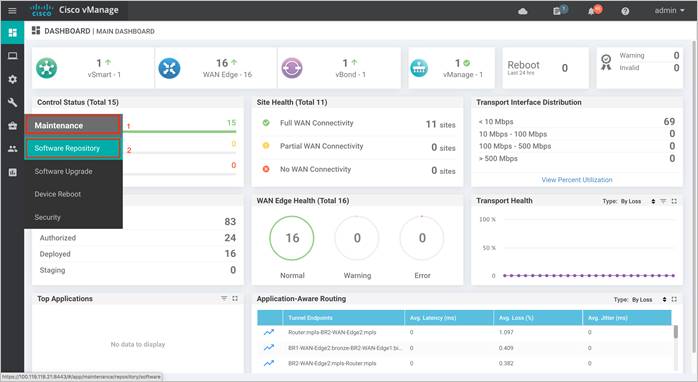Viewport: 698px width, 382px height.
Task: Click the Staging 0 row
Action: point(138,270)
